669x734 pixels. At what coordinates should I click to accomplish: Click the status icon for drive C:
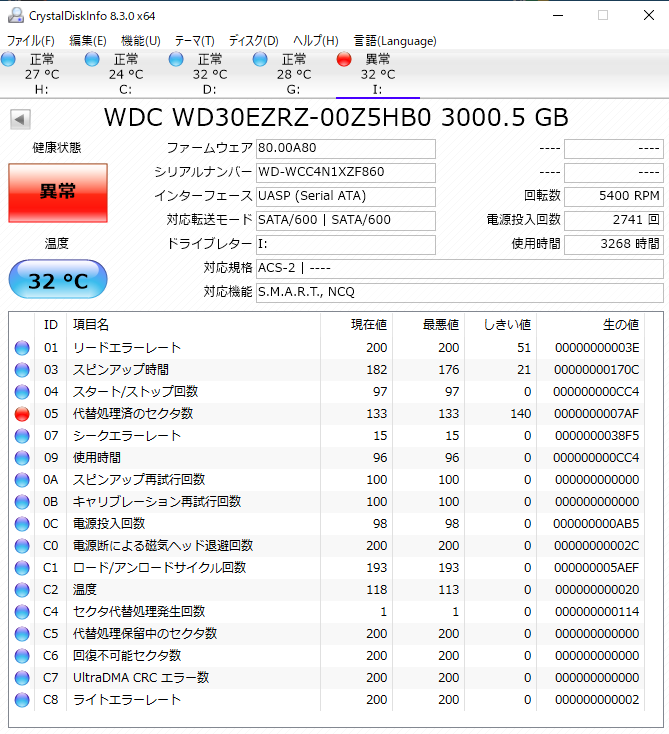coord(93,60)
